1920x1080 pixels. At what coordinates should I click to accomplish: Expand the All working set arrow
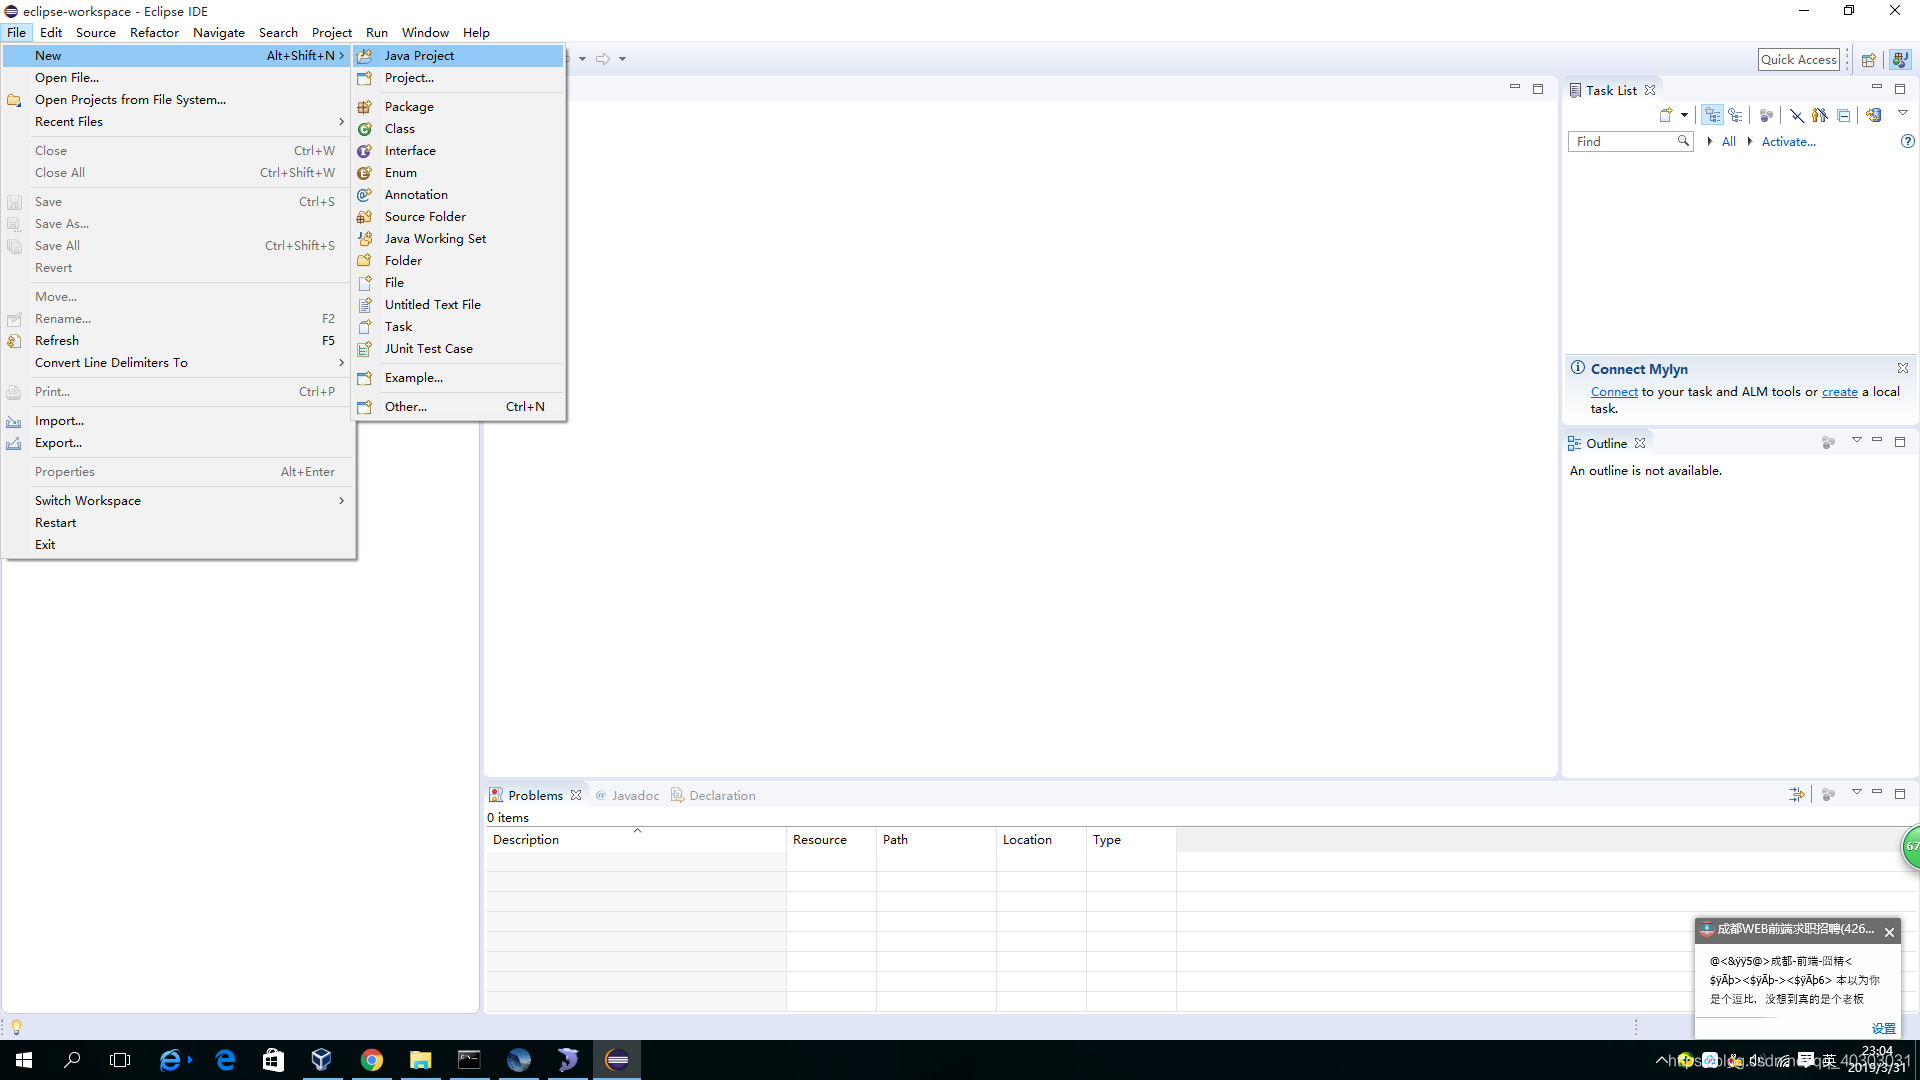tap(1710, 142)
